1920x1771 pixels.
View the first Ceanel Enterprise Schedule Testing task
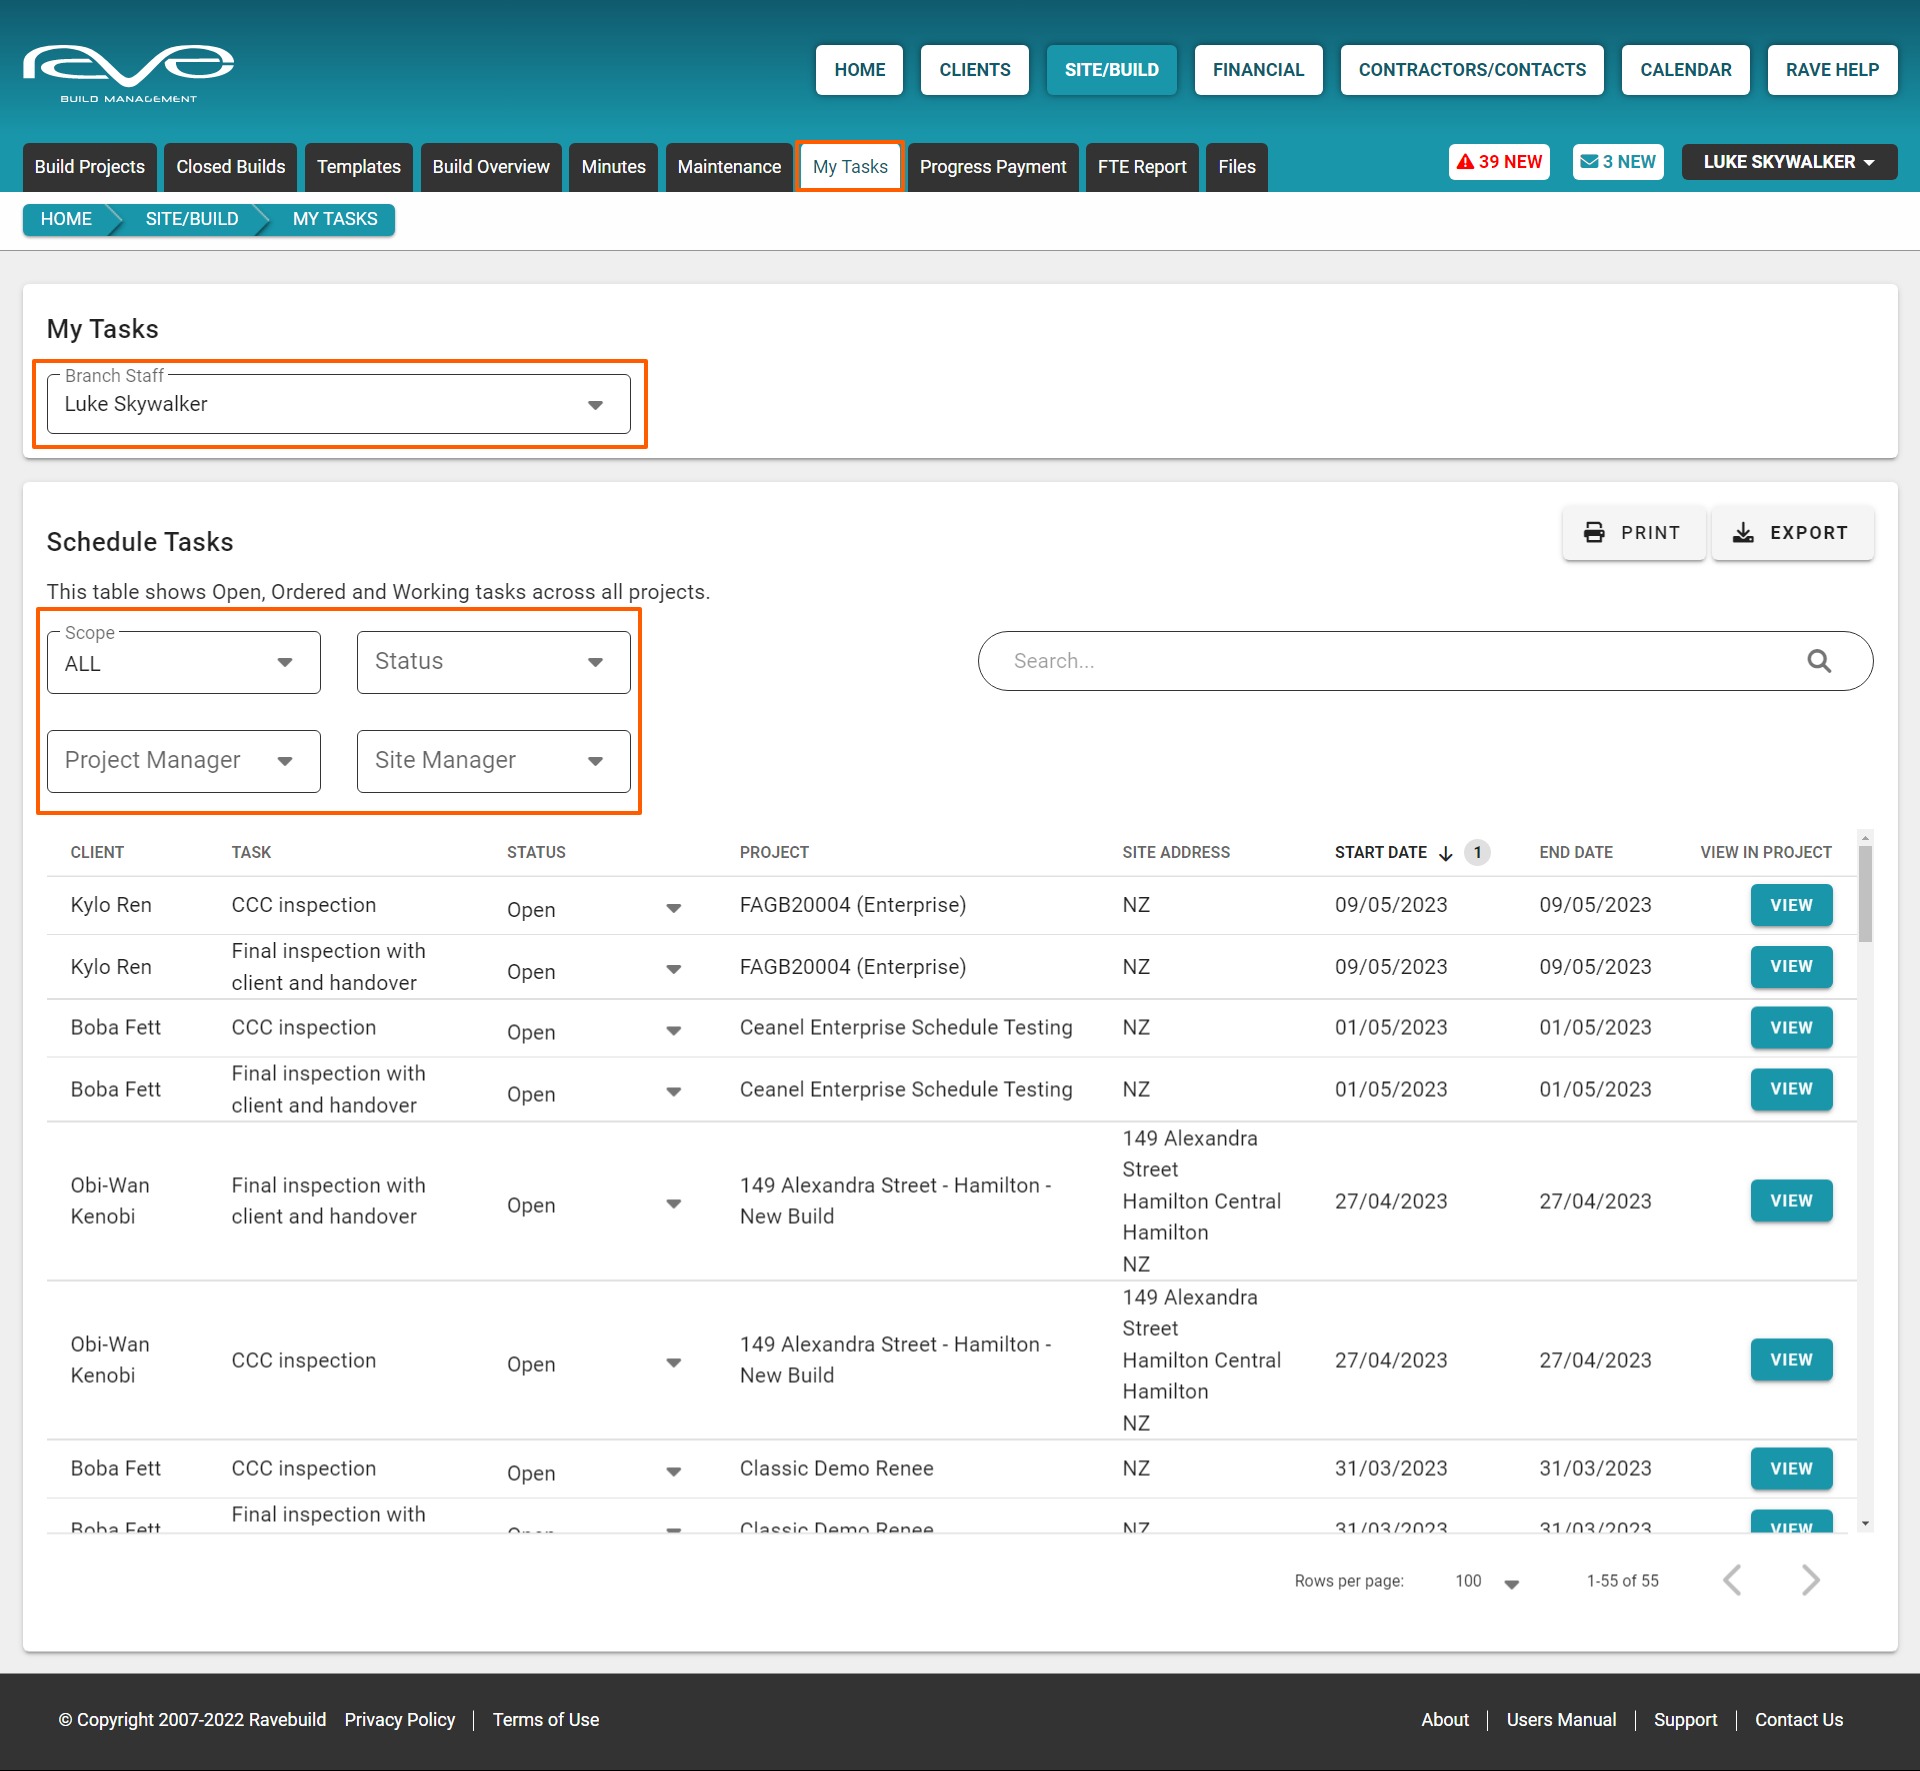click(x=1790, y=1028)
